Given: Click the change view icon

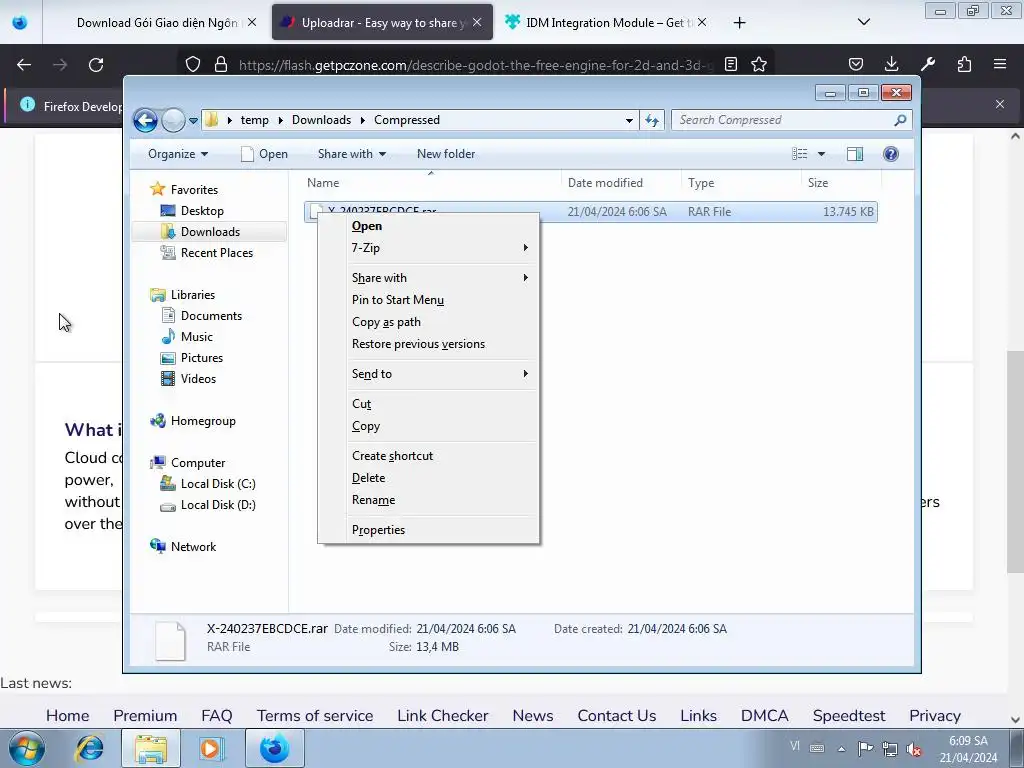Looking at the screenshot, I should (800, 154).
